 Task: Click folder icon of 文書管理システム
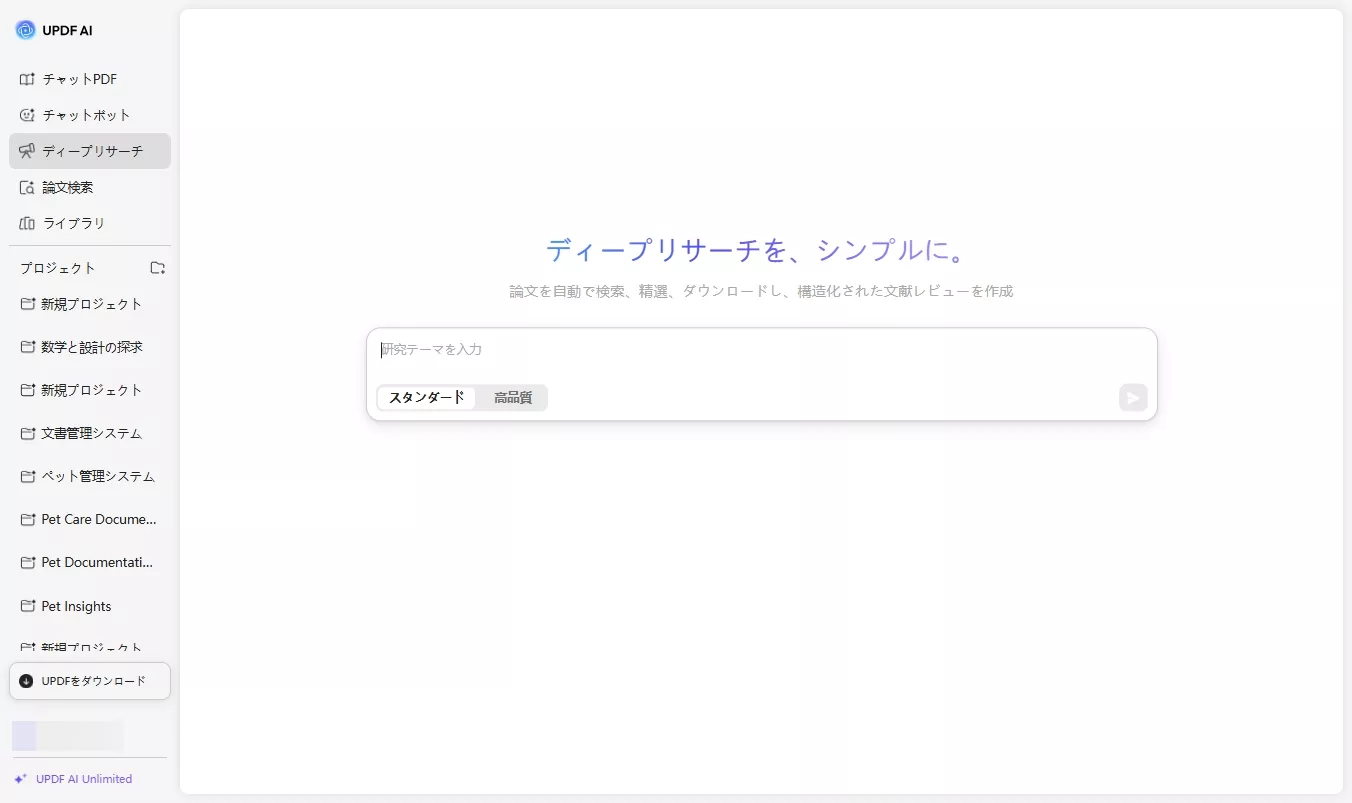point(28,433)
